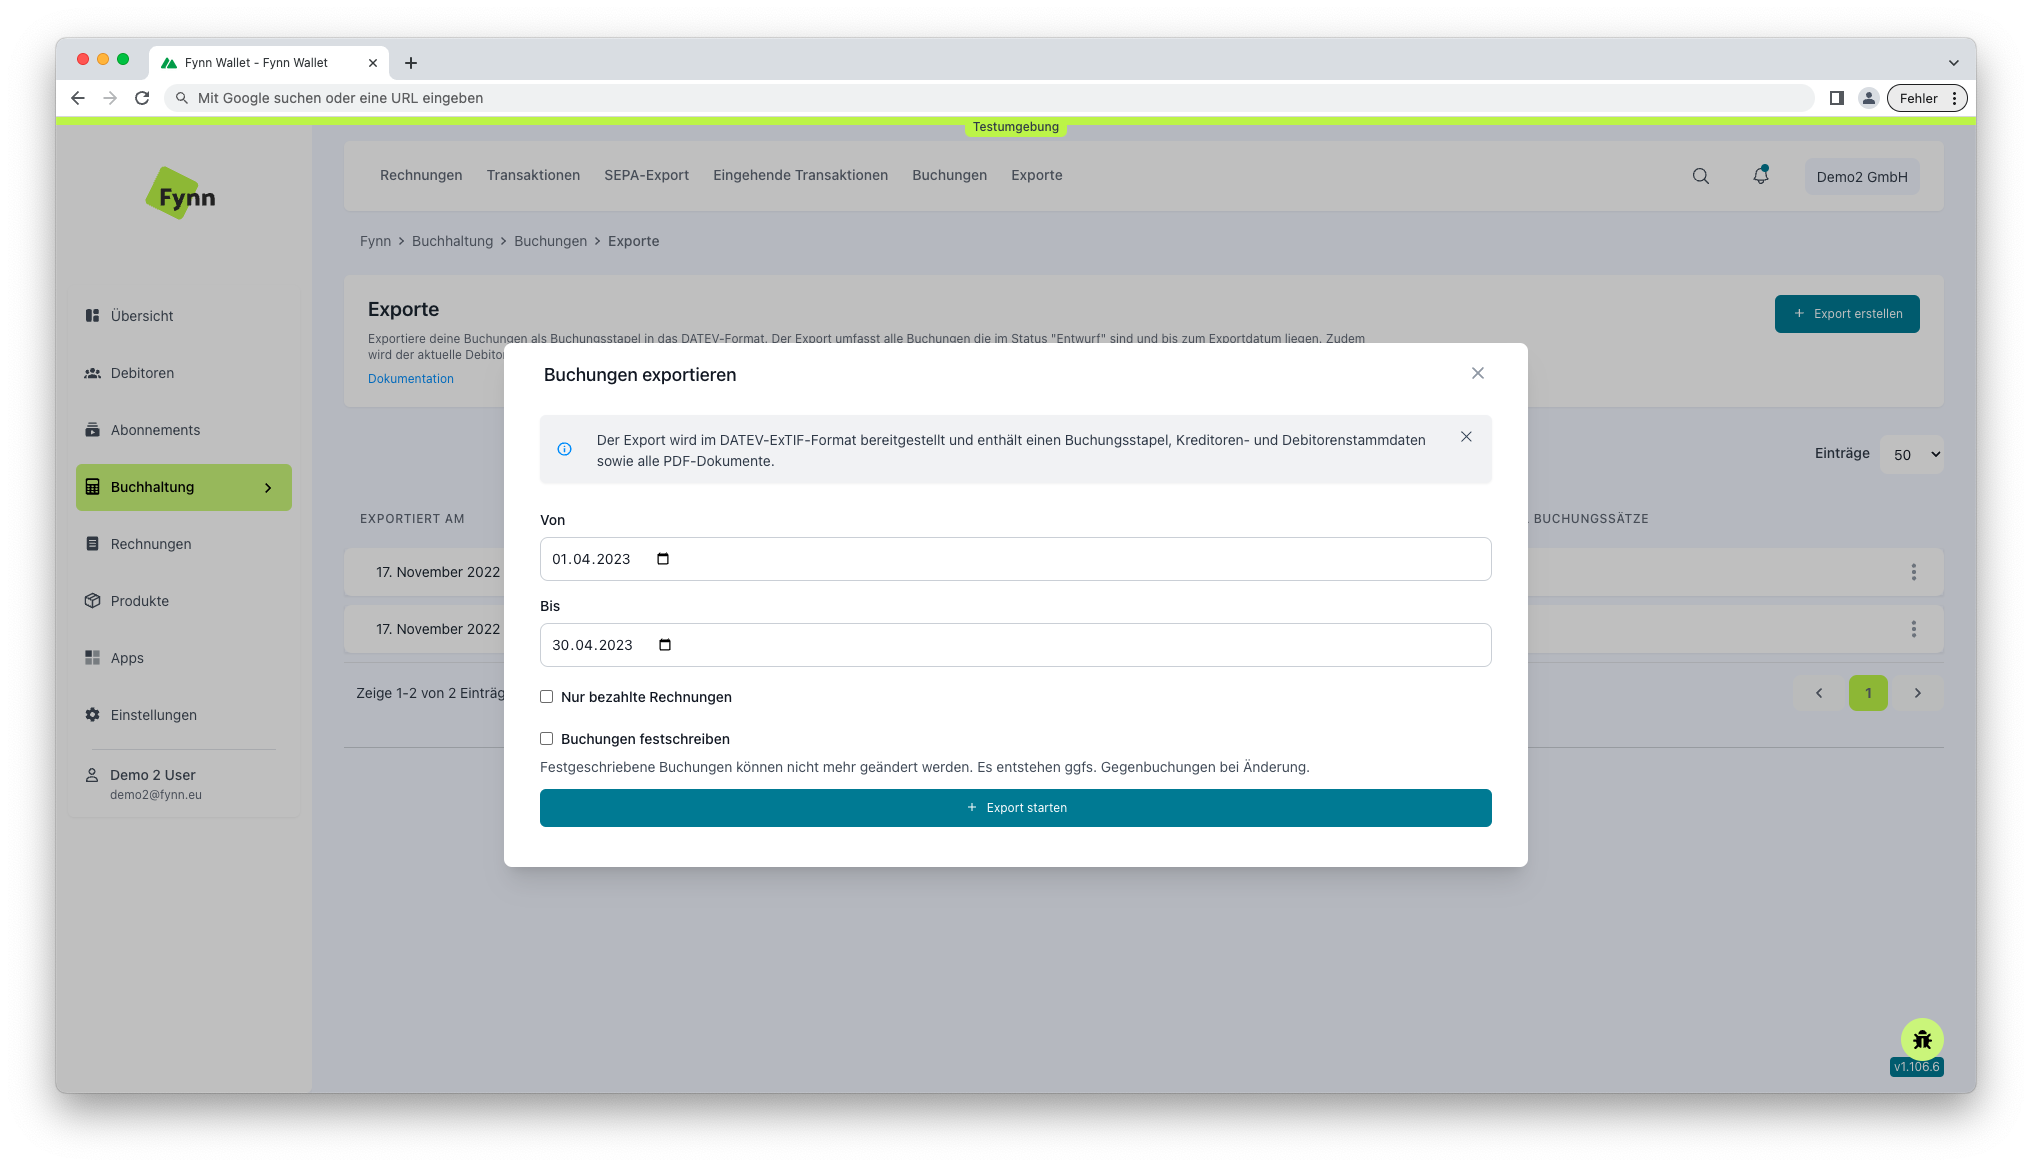Screen dimensions: 2032x1167
Task: Open the Exporte navigation tab
Action: point(1036,174)
